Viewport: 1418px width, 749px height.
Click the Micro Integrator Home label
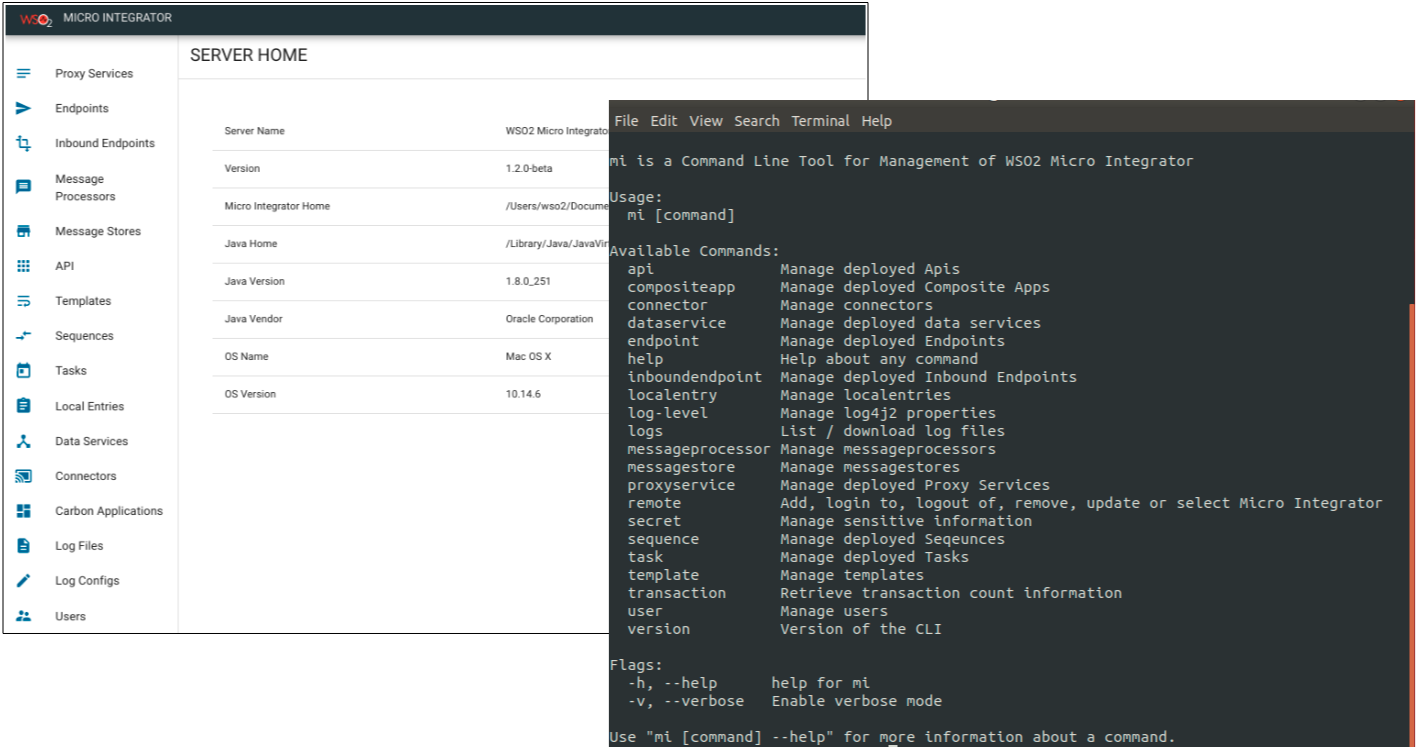point(277,206)
